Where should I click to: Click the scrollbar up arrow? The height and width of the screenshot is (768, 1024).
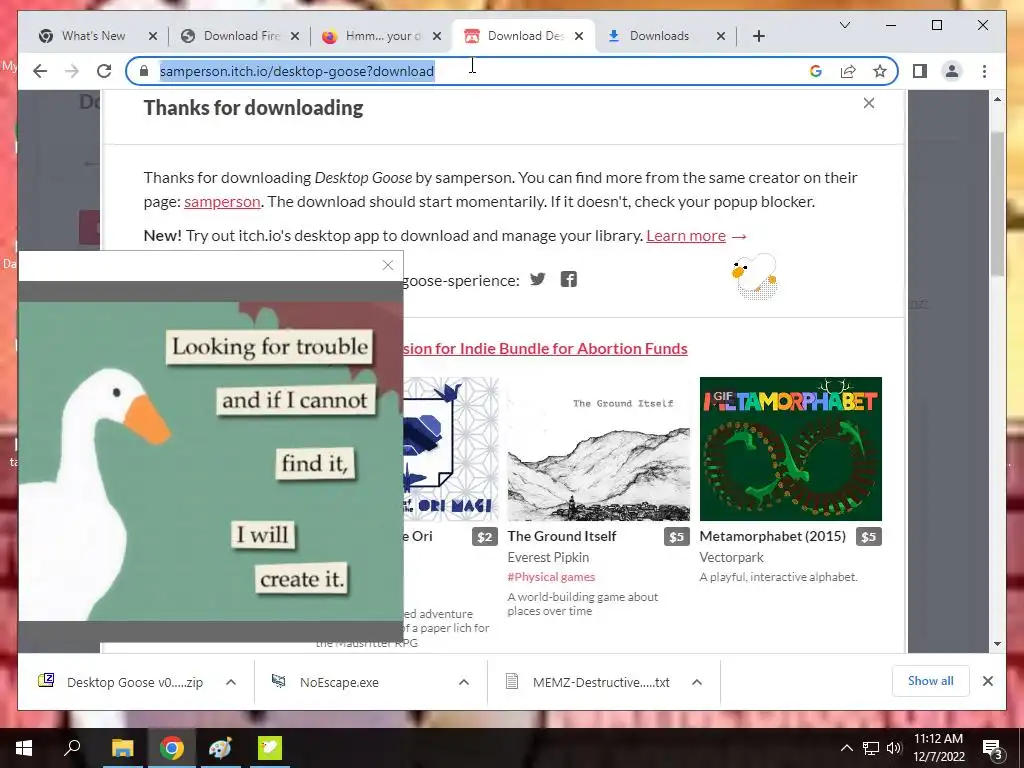tap(997, 99)
